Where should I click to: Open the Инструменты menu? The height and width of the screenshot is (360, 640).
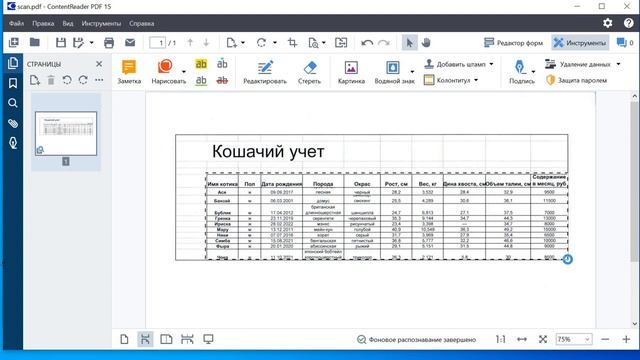[101, 23]
